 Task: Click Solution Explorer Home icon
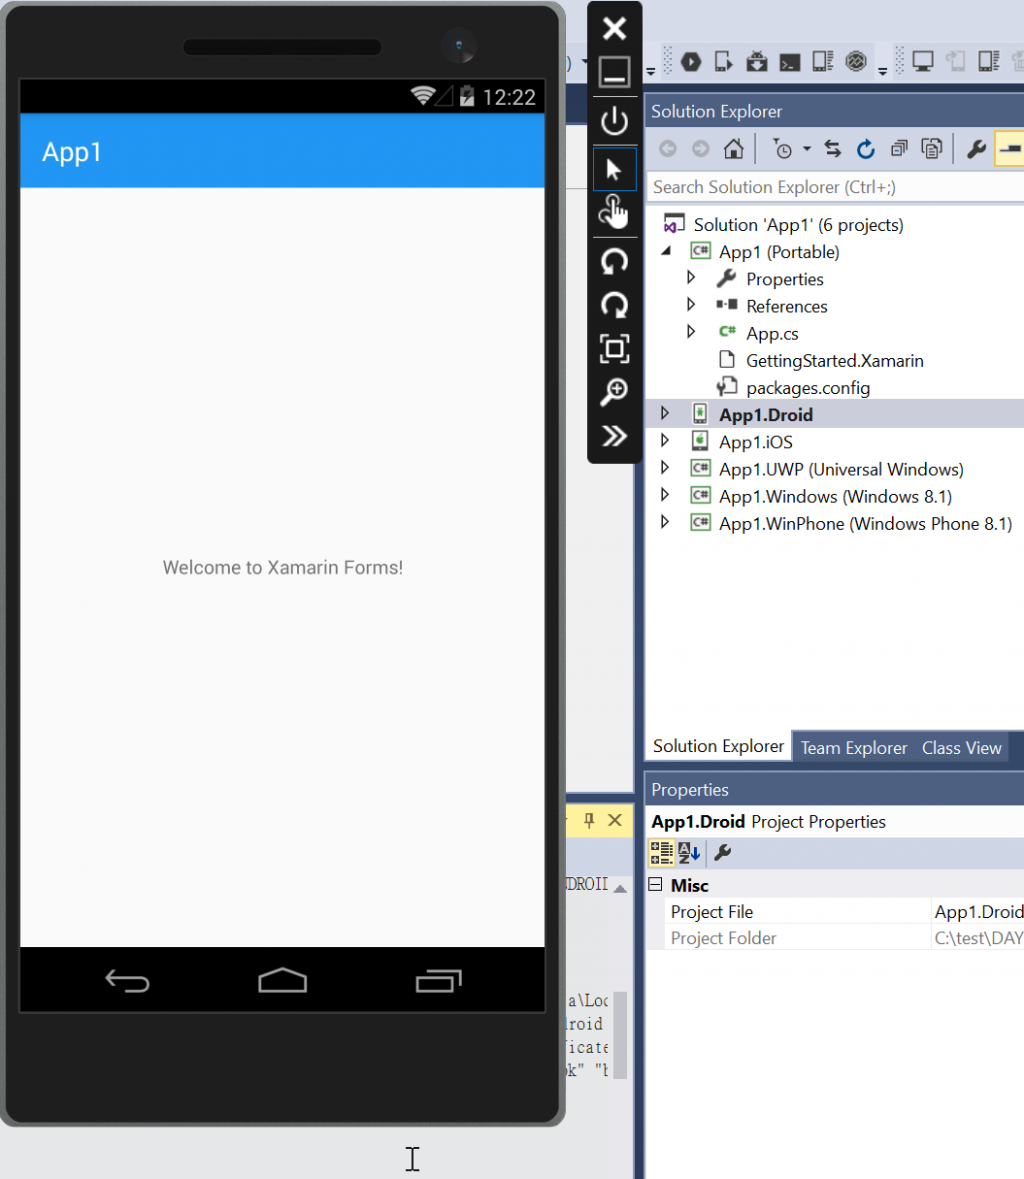(733, 149)
